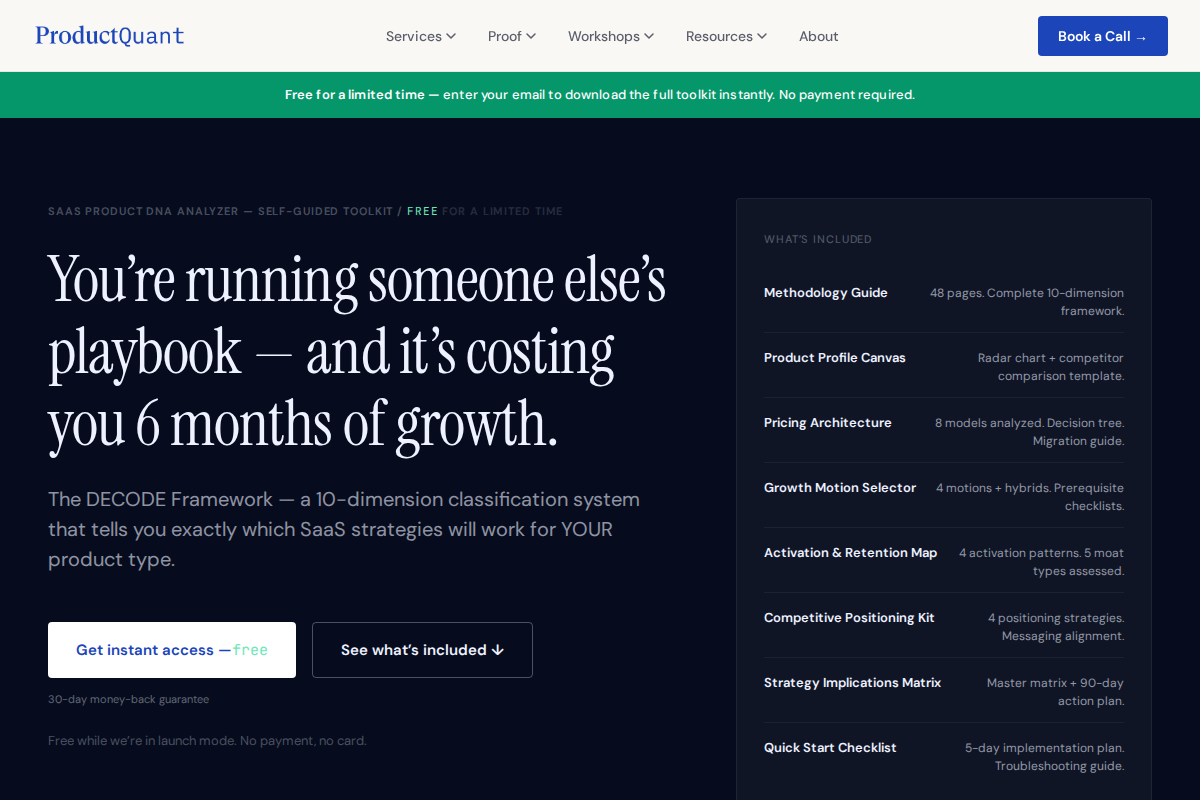Screen dimensions: 1200x800
Task: Click the Resources dropdown chevron
Action: pos(762,36)
